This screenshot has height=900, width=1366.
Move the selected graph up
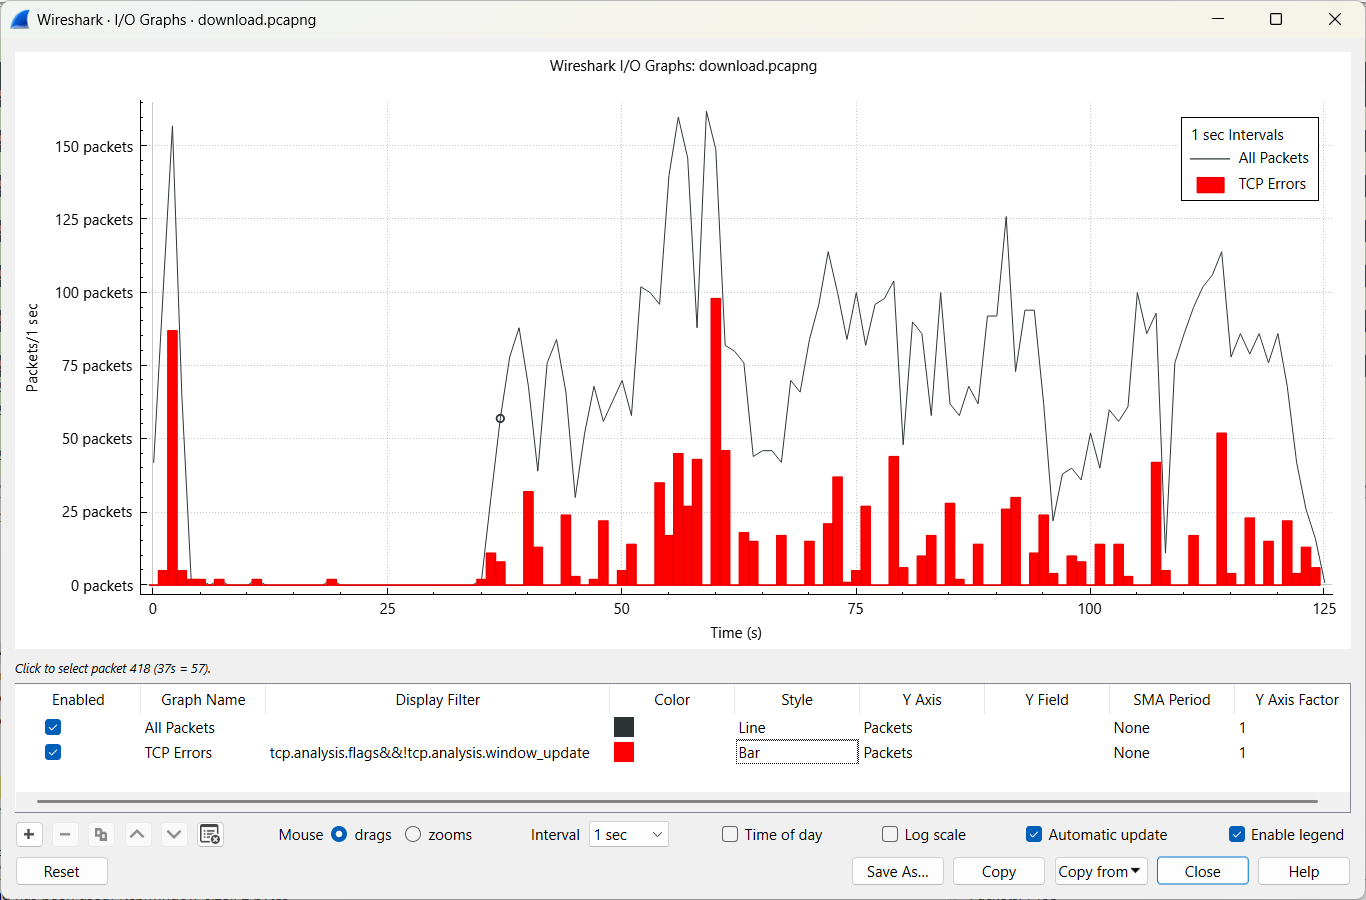pyautogui.click(x=138, y=834)
